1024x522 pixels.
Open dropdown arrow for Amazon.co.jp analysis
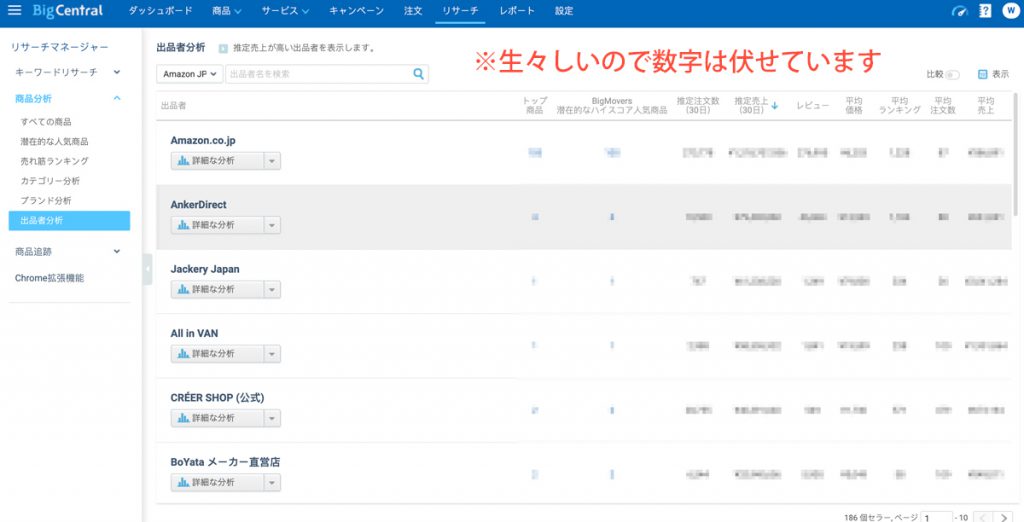point(272,161)
